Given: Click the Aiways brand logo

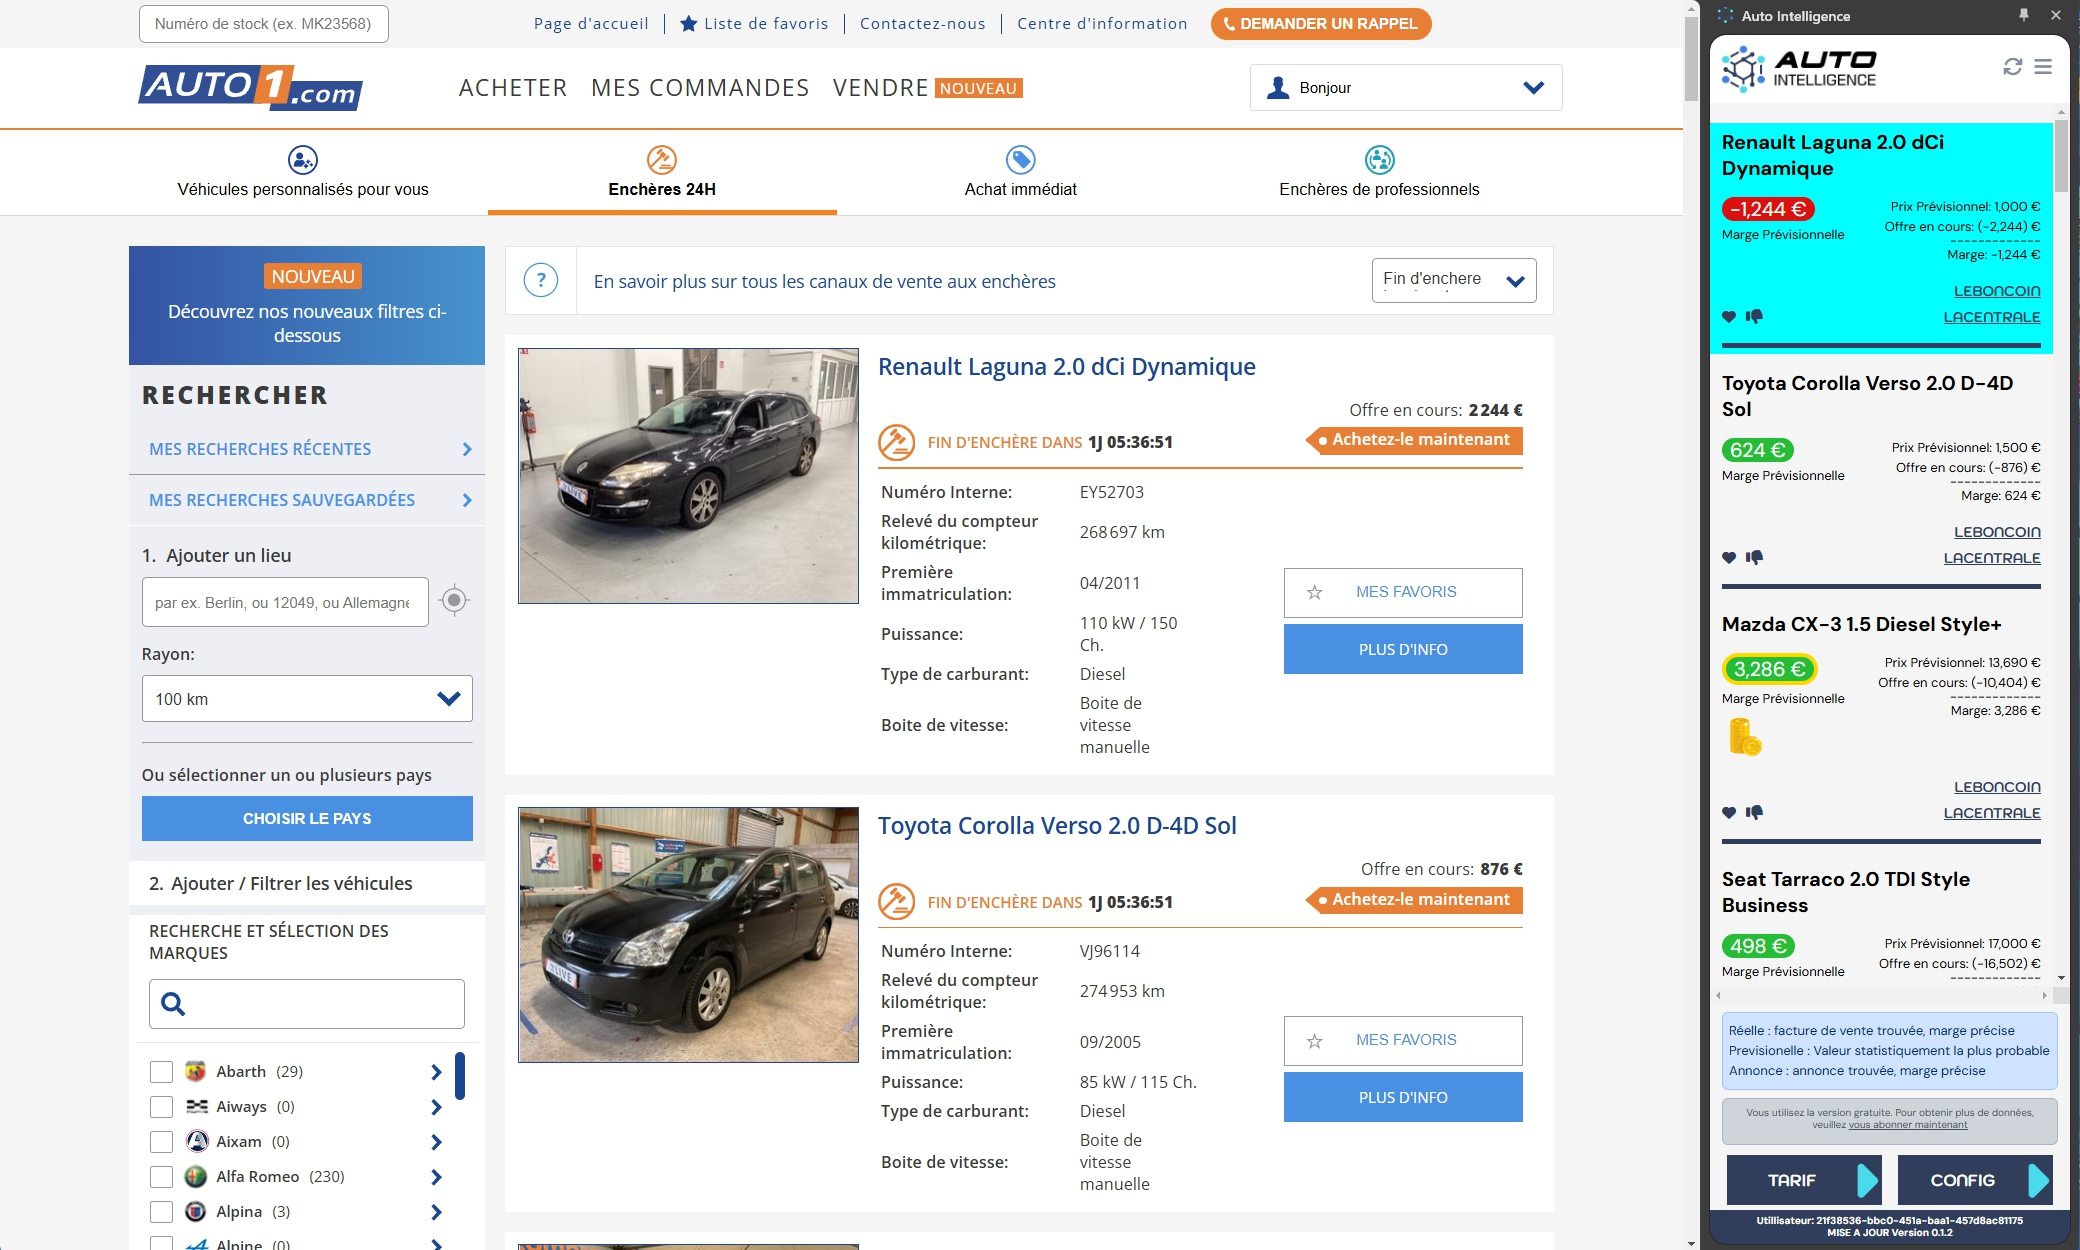Looking at the screenshot, I should (x=197, y=1106).
